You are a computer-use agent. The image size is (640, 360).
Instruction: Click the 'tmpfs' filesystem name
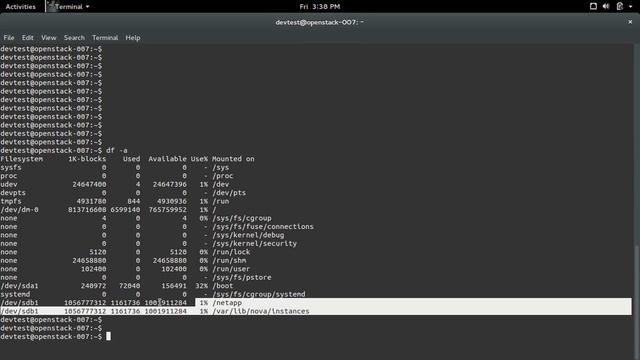click(x=11, y=201)
